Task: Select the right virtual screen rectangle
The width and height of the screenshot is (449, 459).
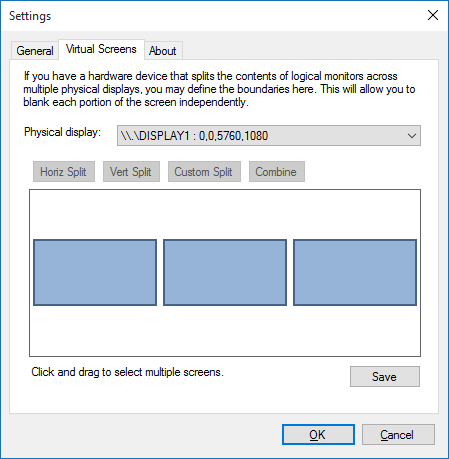Action: 355,272
